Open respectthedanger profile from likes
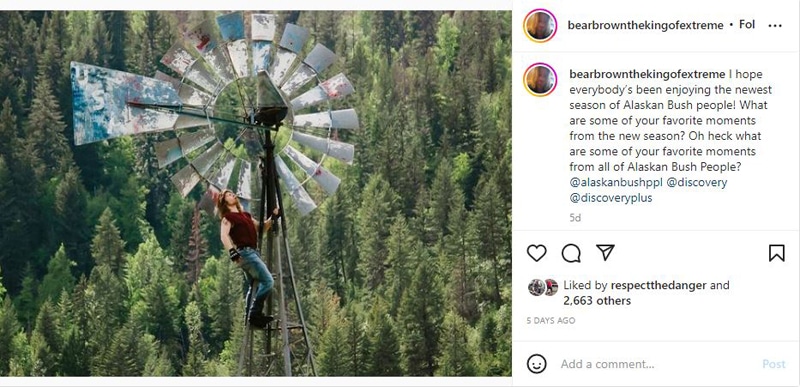800x387 pixels. 658,285
